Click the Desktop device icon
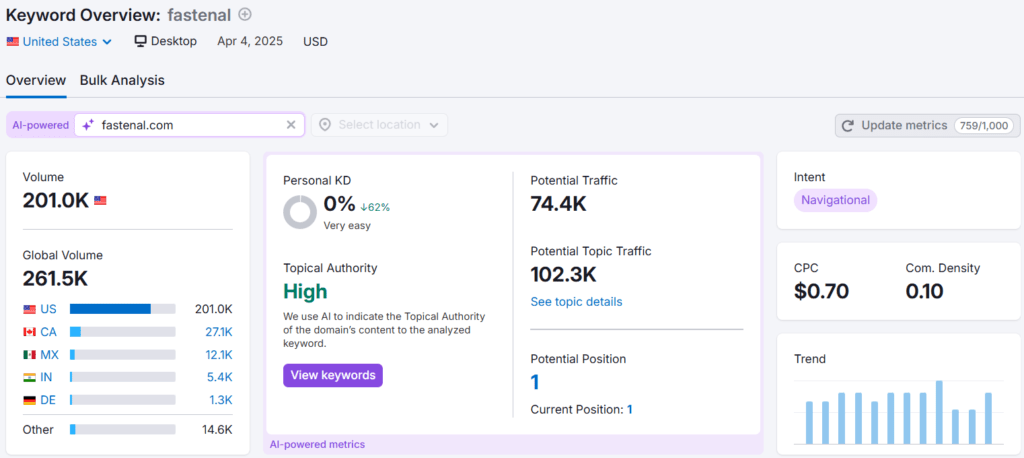The image size is (1024, 458). point(140,41)
